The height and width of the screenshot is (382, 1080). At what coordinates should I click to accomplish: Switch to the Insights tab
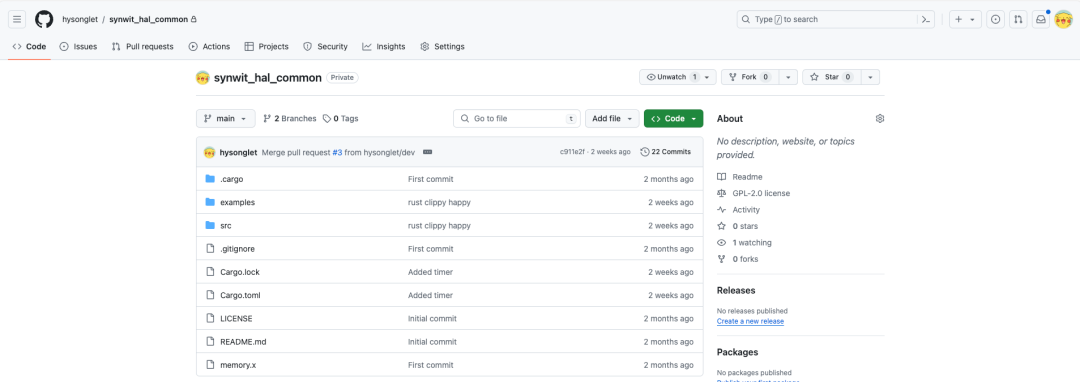pos(384,47)
